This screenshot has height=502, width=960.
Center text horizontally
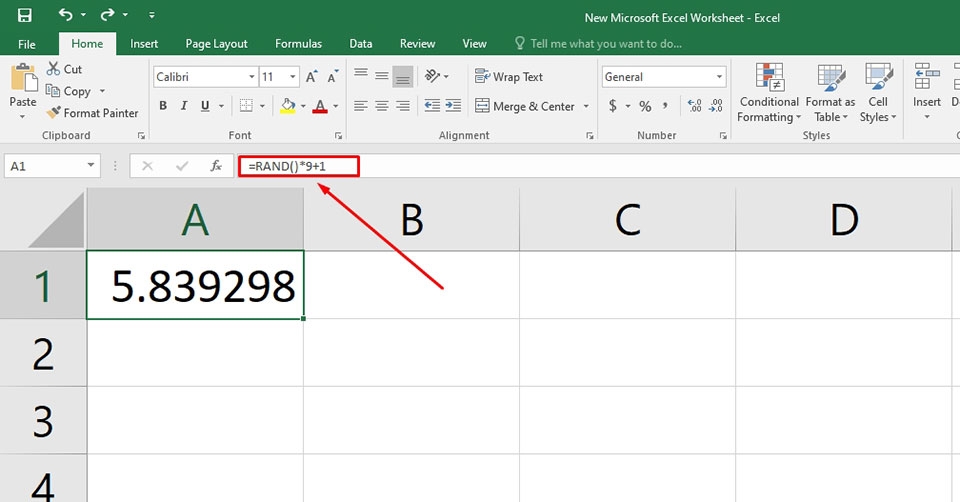(382, 106)
